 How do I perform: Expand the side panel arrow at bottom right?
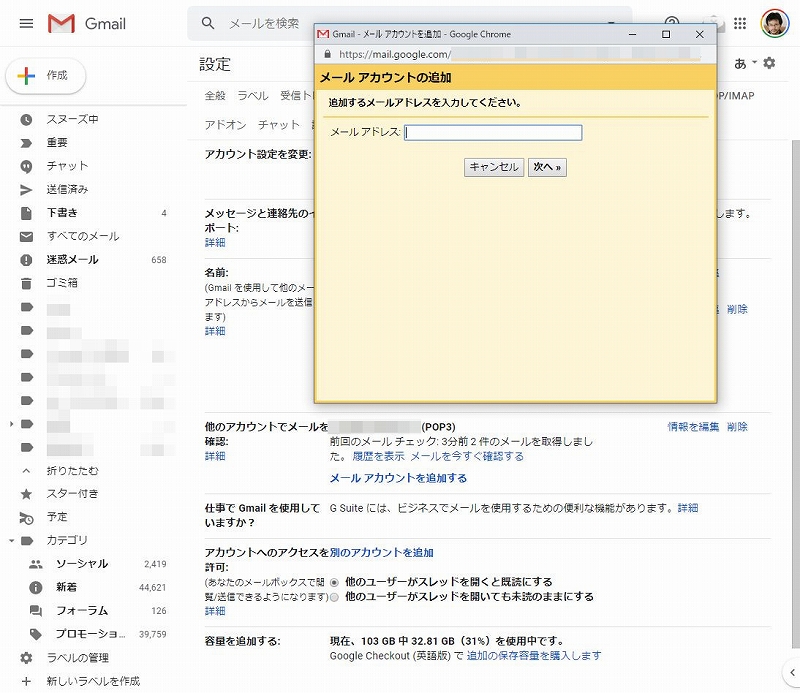(792, 673)
